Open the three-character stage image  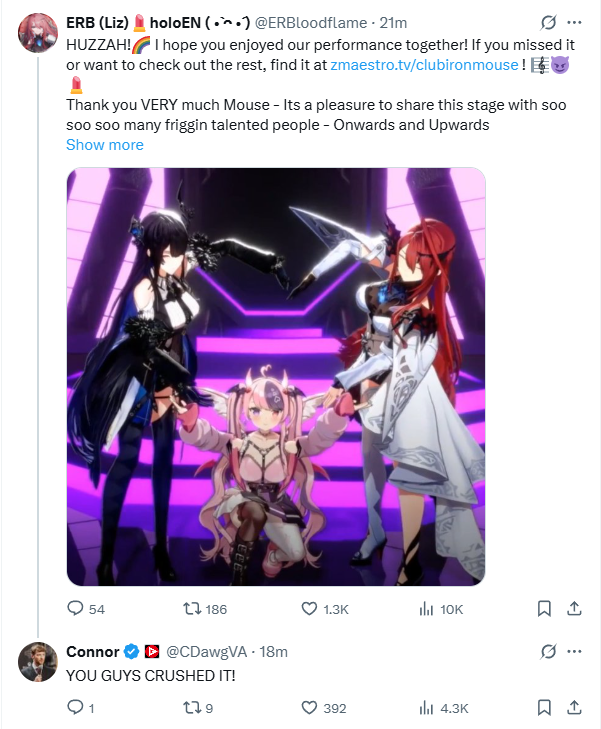pyautogui.click(x=276, y=376)
